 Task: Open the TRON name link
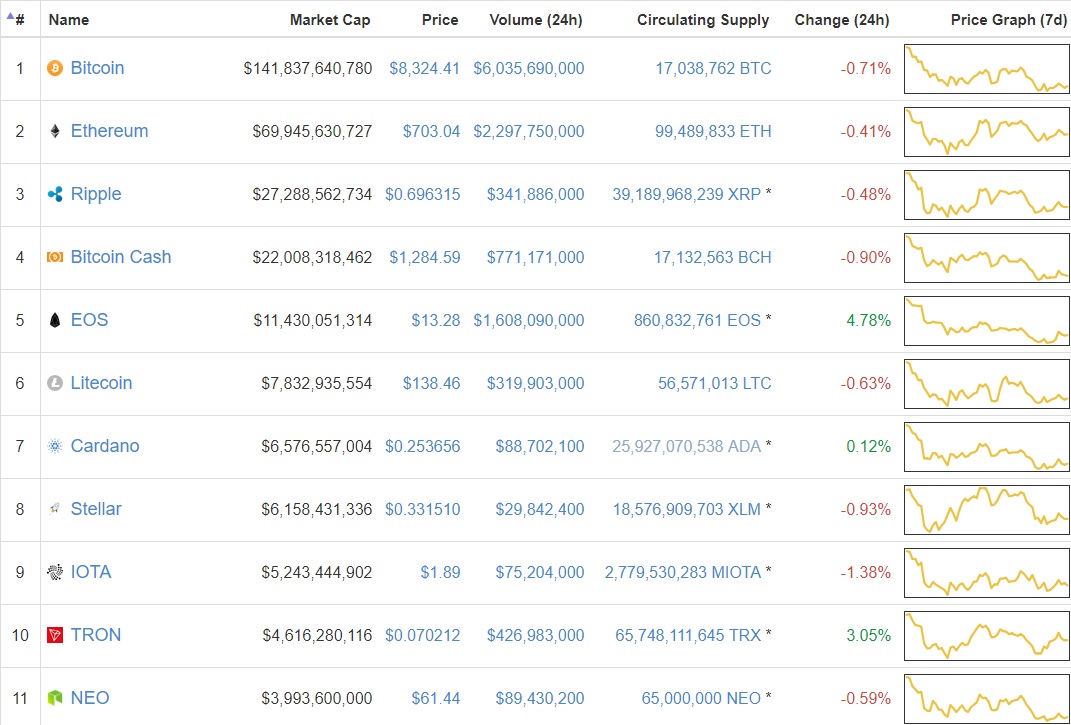[96, 635]
